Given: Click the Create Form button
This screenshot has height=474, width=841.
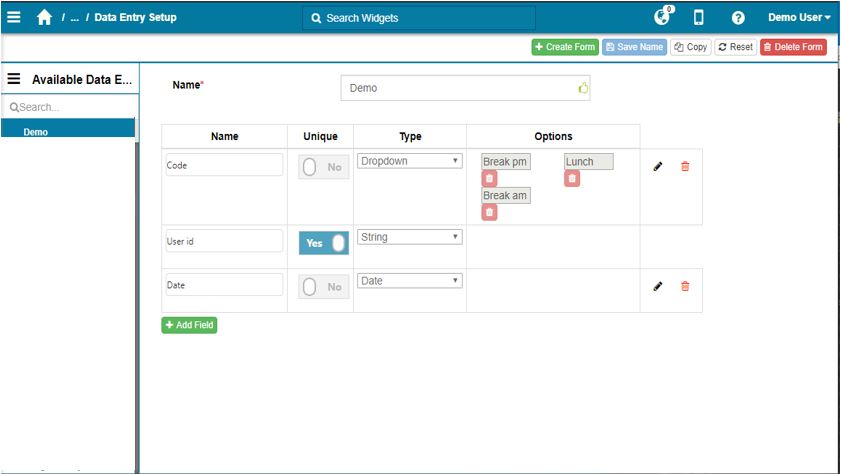Looking at the screenshot, I should point(565,47).
